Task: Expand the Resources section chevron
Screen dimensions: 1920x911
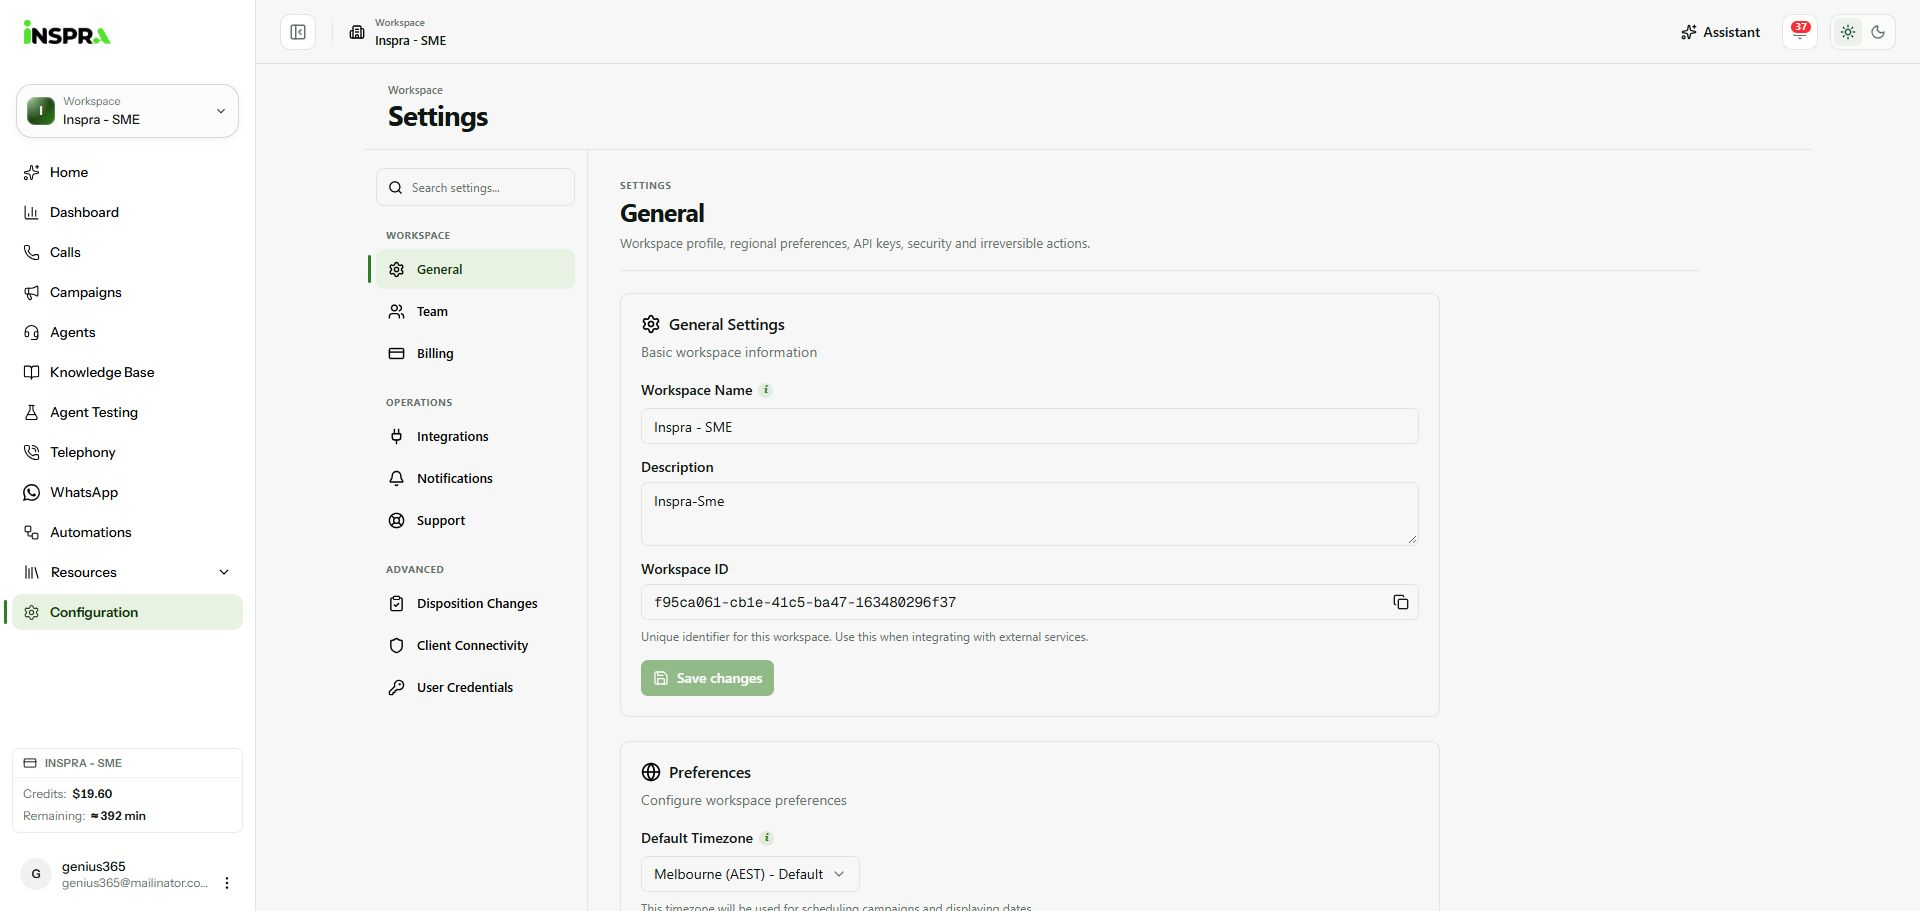Action: (x=224, y=572)
